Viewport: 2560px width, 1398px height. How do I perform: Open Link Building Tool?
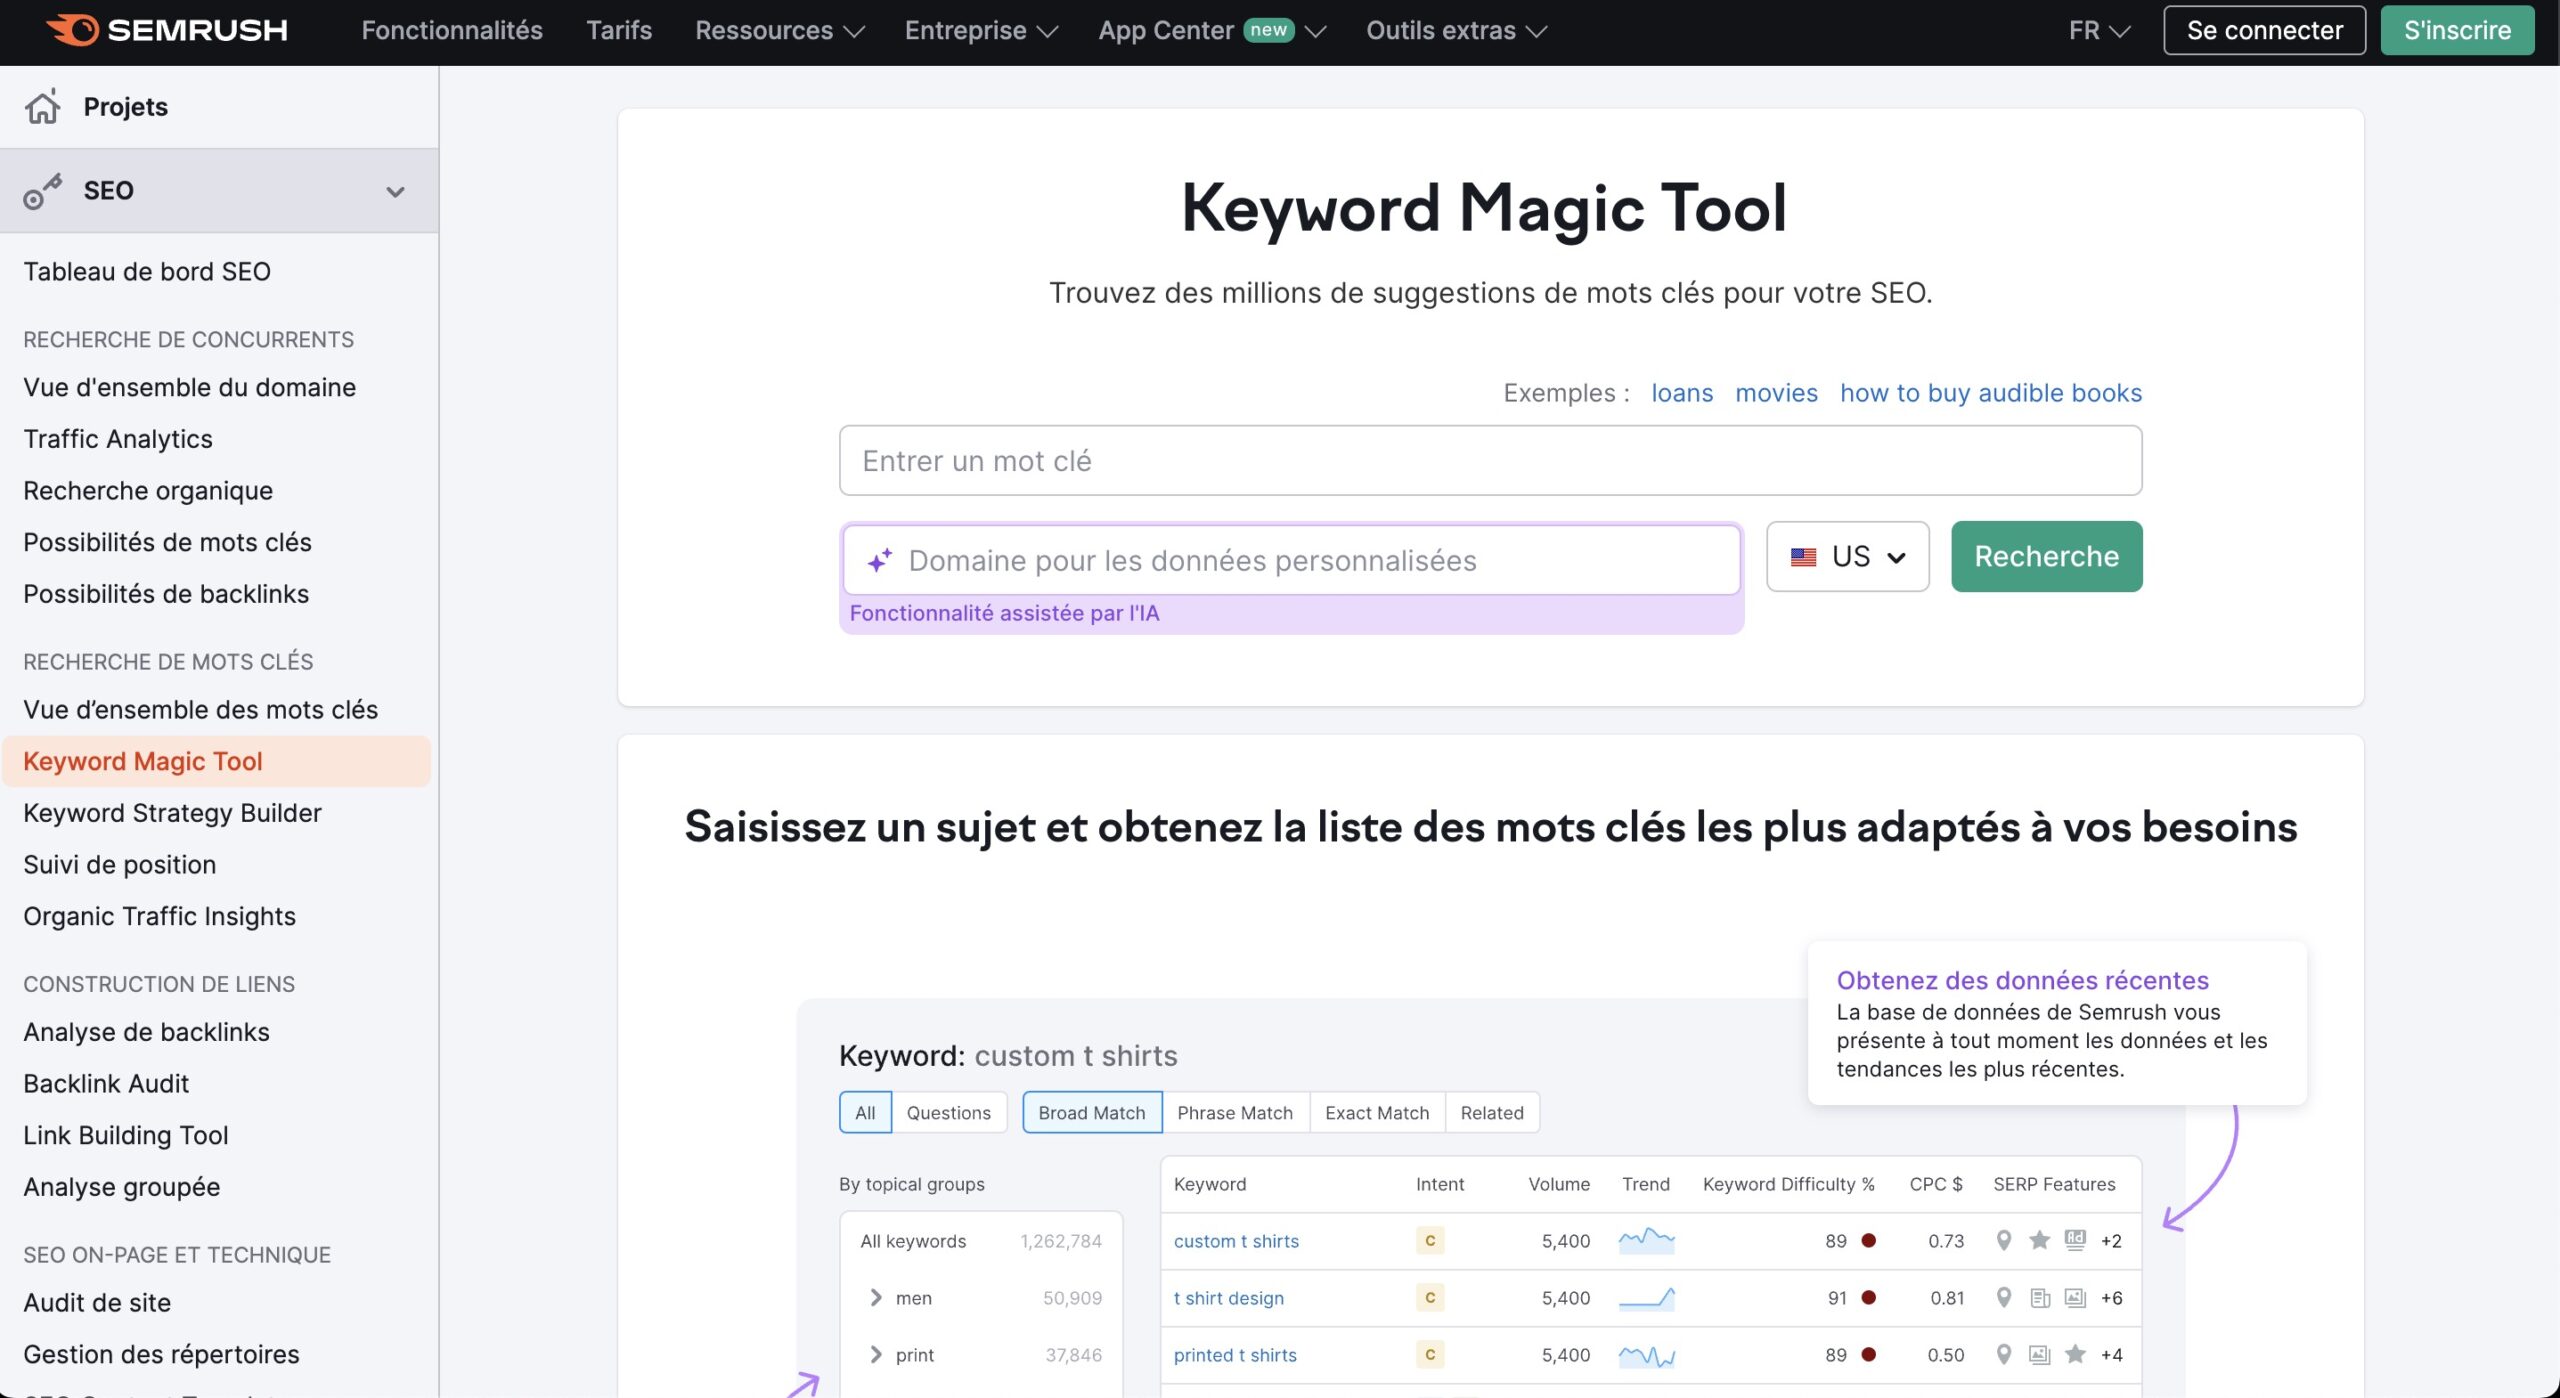pos(126,1136)
